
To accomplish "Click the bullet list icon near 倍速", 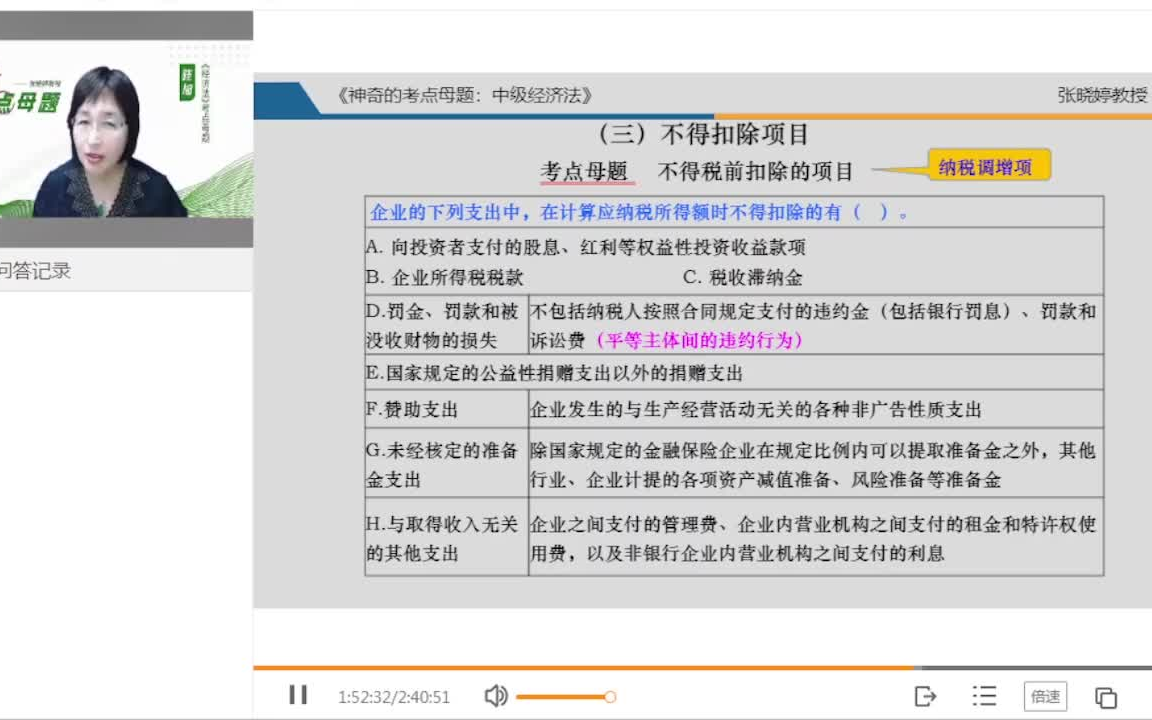I will pyautogui.click(x=985, y=695).
